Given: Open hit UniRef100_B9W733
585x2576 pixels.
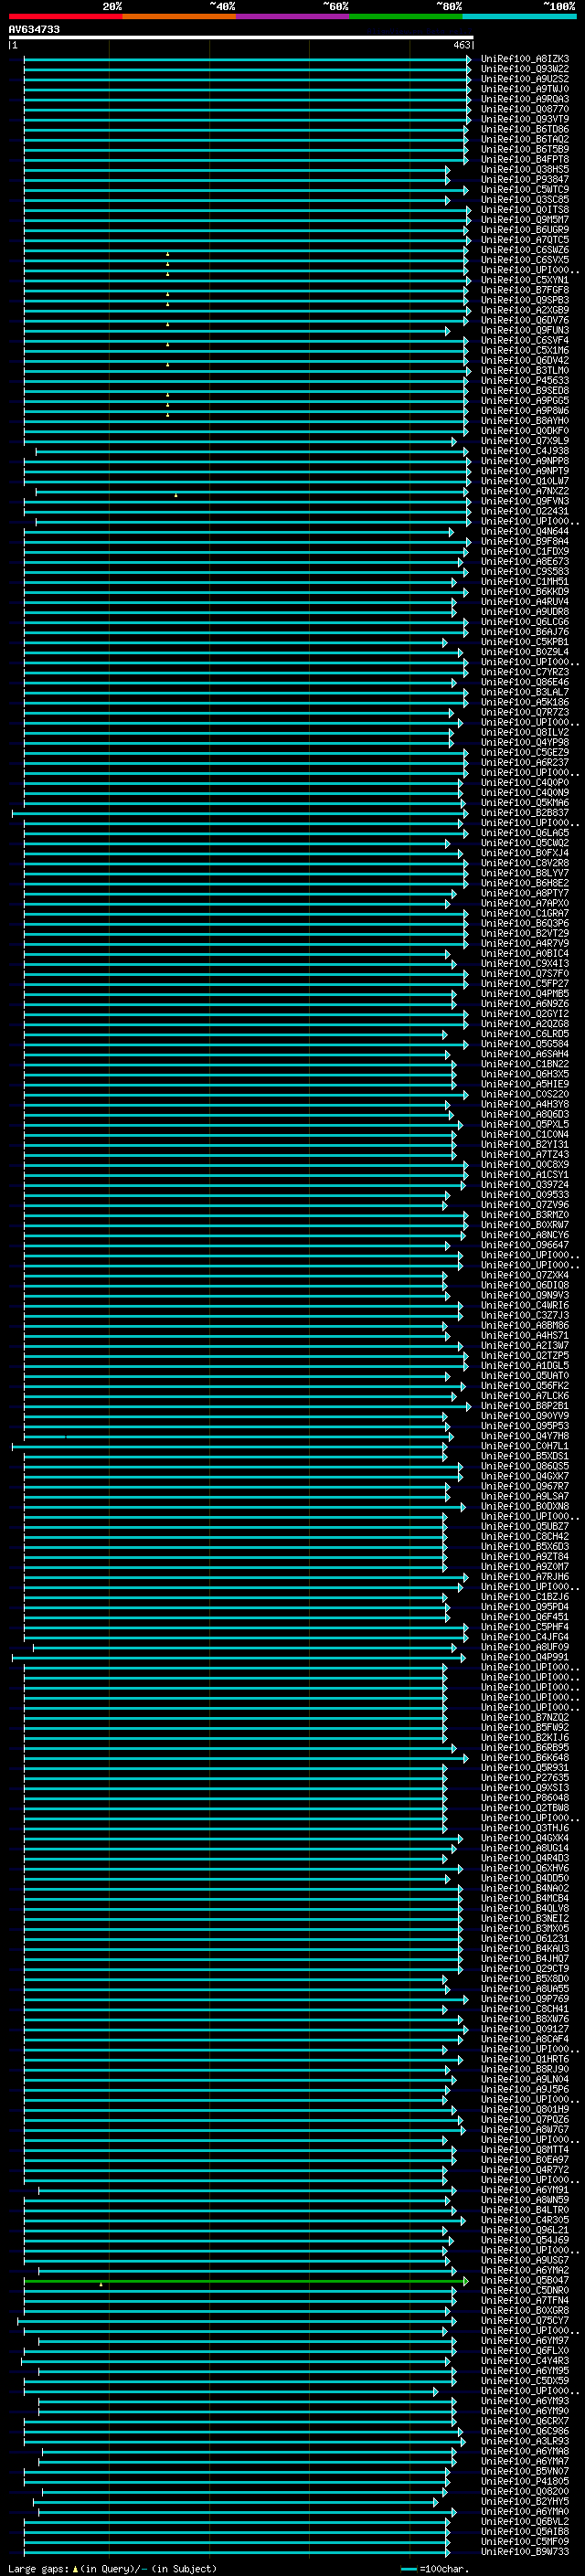Looking at the screenshot, I should pyautogui.click(x=525, y=2552).
